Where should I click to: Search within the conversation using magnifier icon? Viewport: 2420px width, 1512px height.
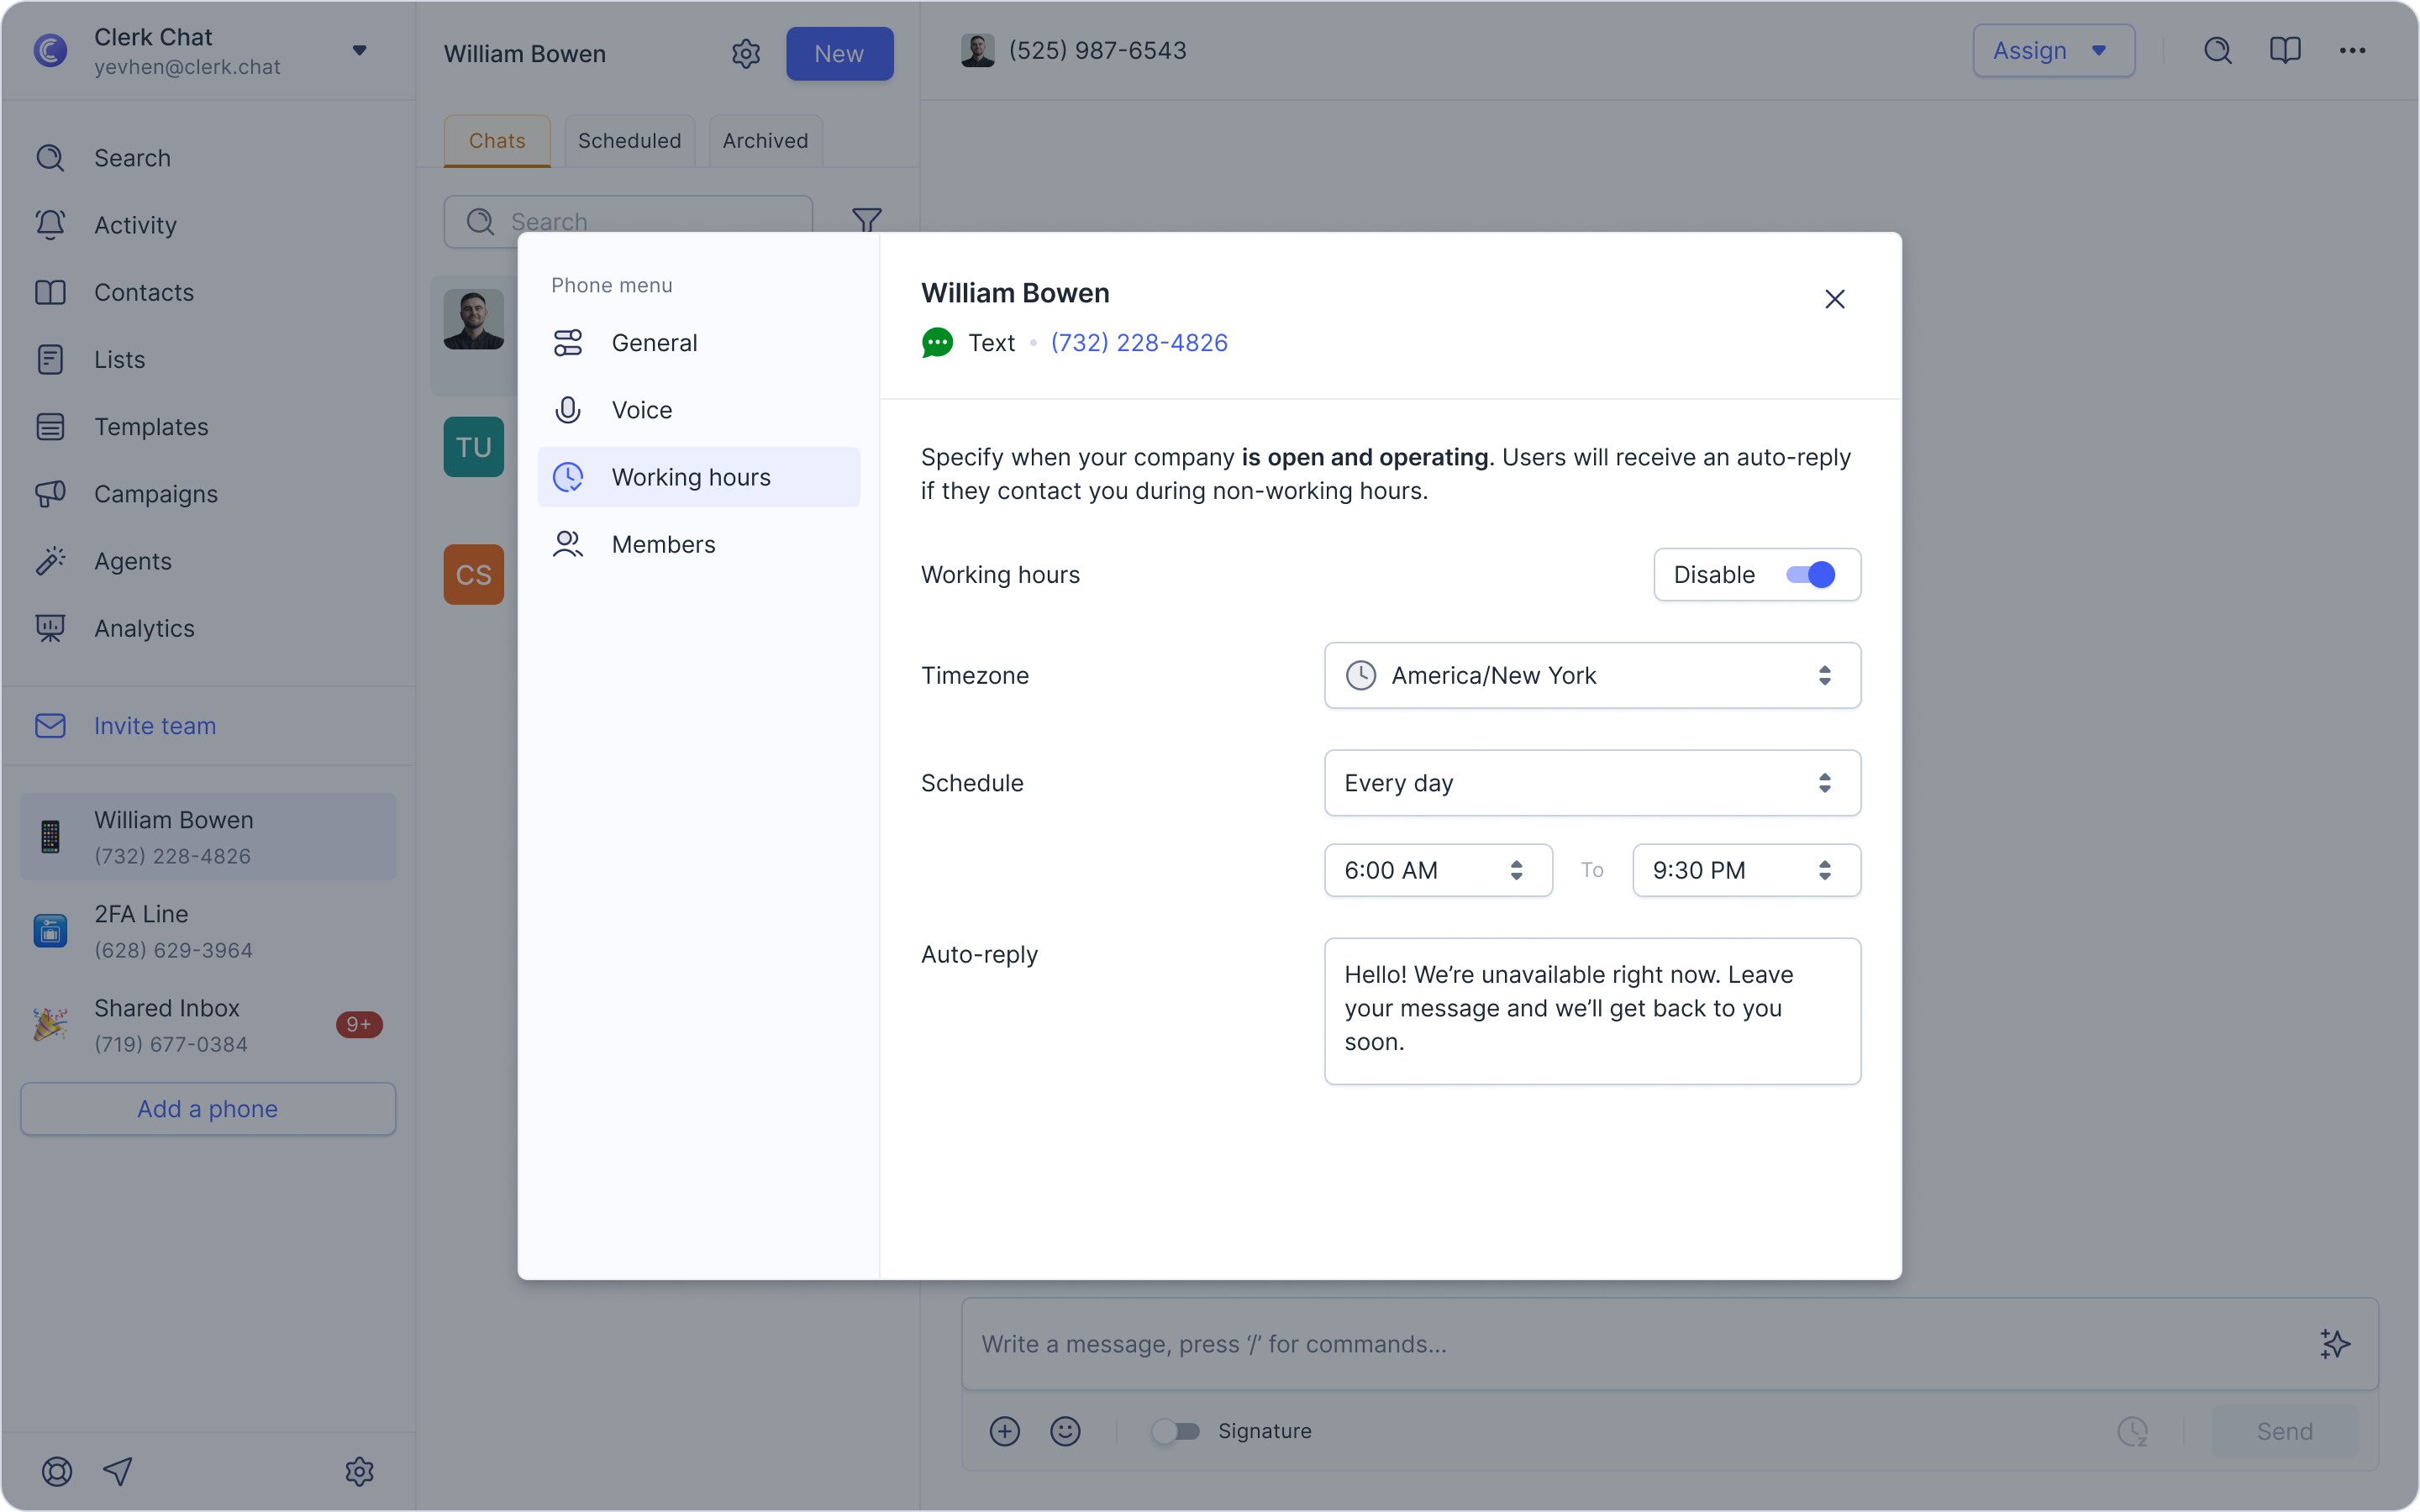[x=2218, y=50]
